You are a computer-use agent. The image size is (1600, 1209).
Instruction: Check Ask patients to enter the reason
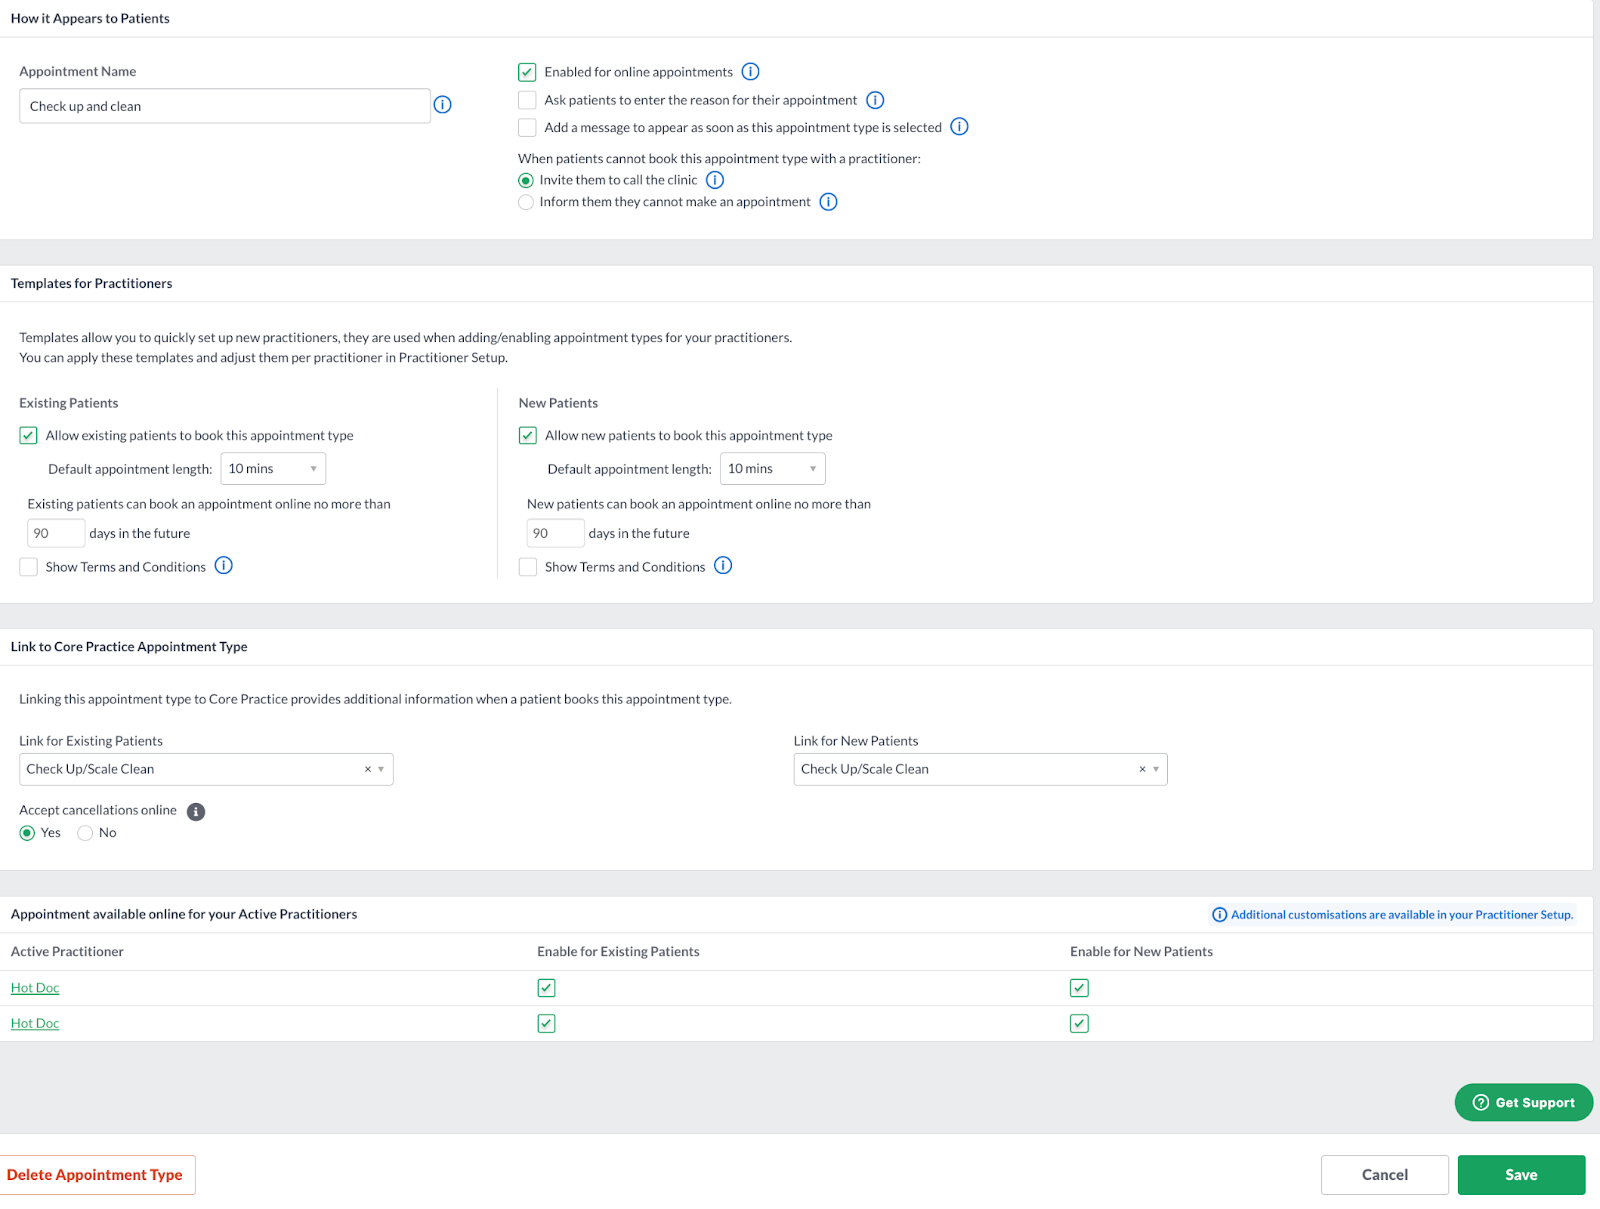click(527, 100)
